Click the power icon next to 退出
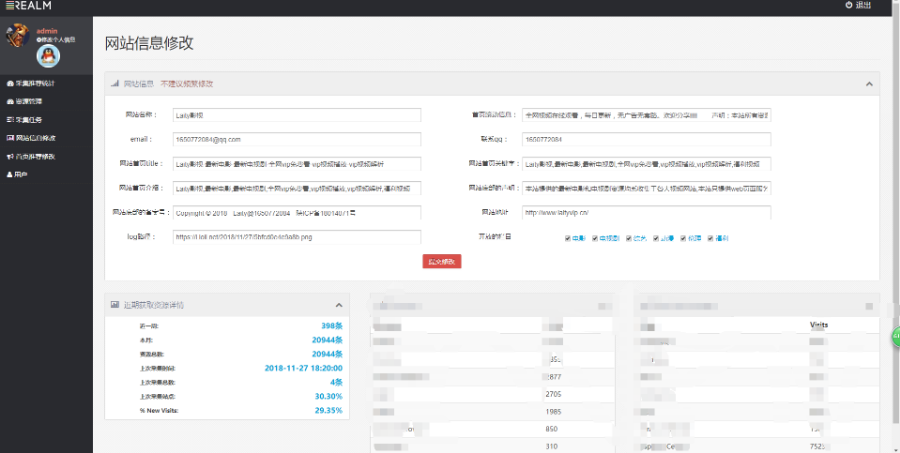 pyautogui.click(x=849, y=5)
